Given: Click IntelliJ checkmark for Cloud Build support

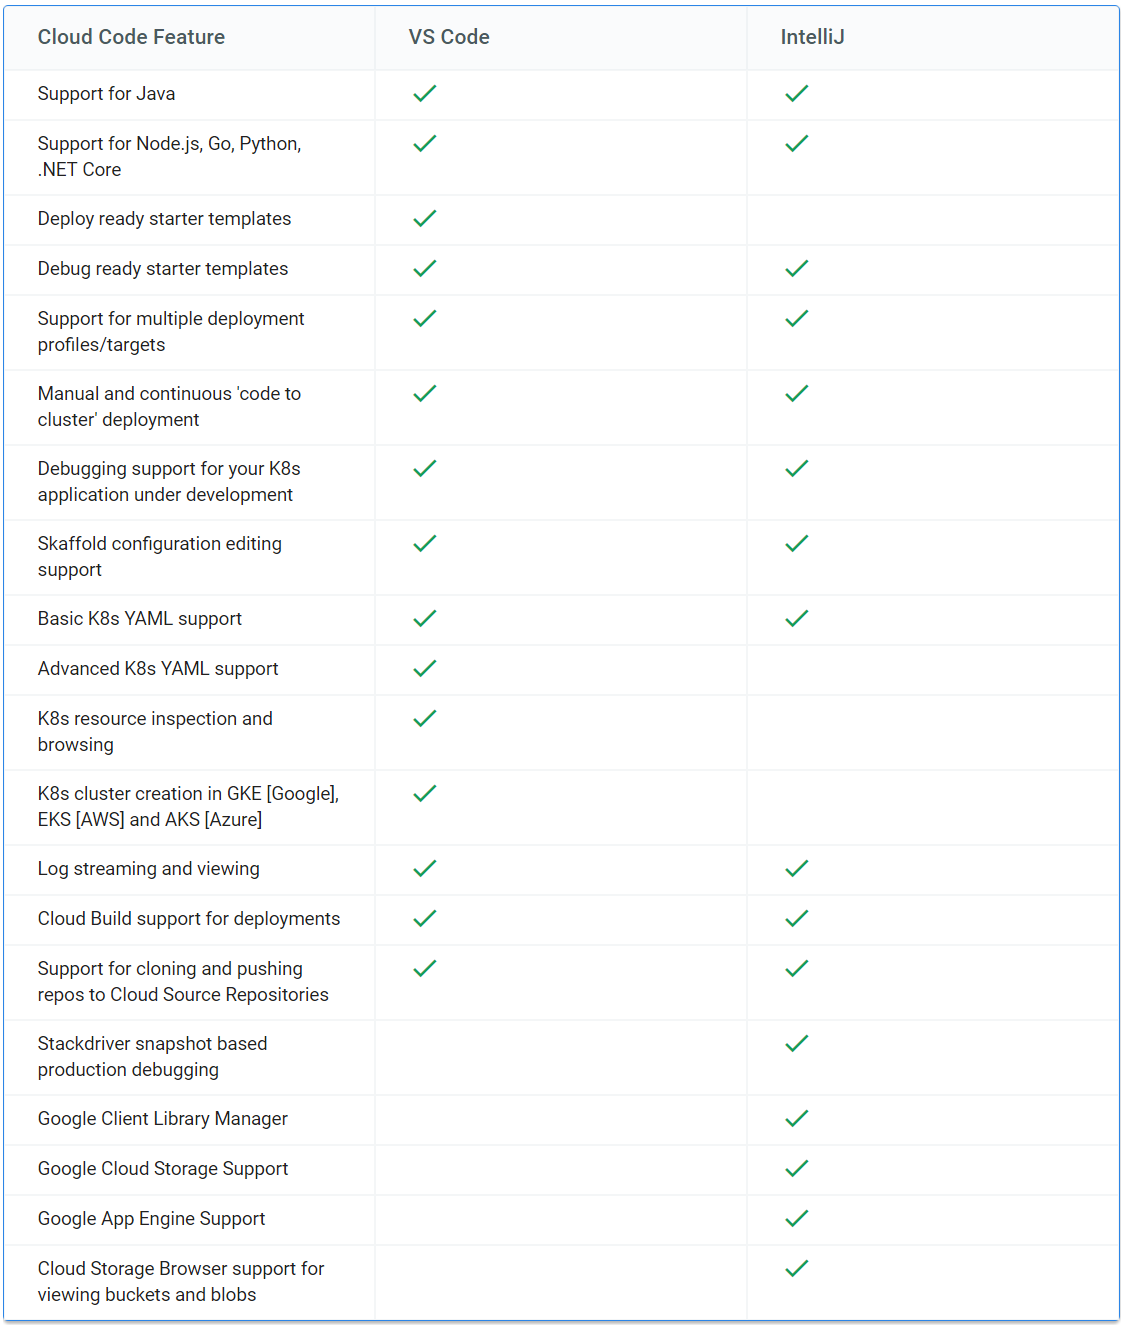Looking at the screenshot, I should pos(797,919).
